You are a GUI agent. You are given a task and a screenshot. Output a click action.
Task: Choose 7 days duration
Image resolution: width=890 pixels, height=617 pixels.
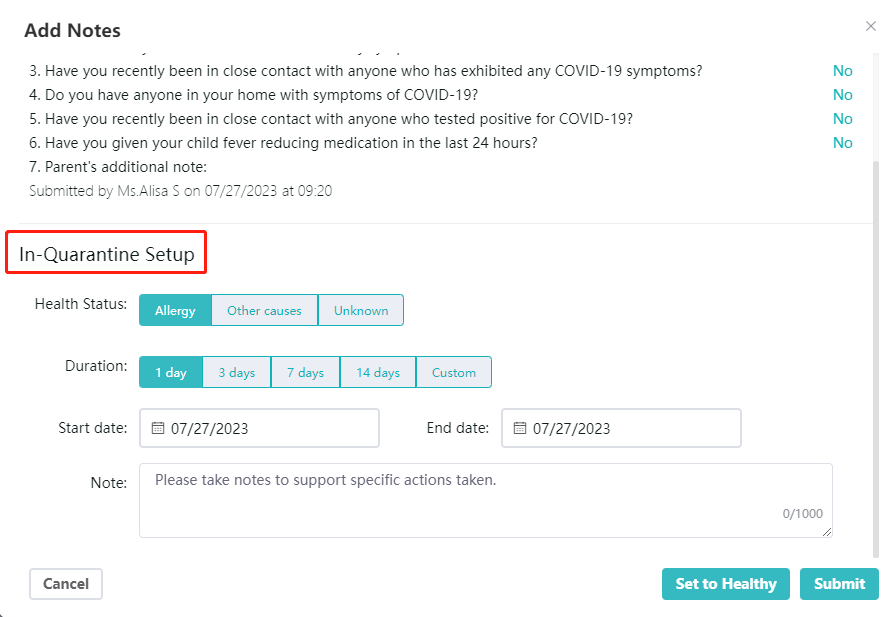[x=305, y=372]
